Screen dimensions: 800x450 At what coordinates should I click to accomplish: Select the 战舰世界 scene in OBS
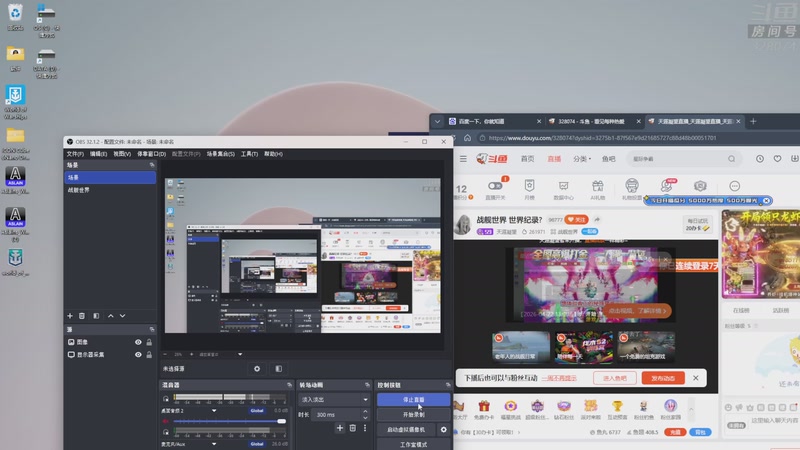(x=110, y=190)
